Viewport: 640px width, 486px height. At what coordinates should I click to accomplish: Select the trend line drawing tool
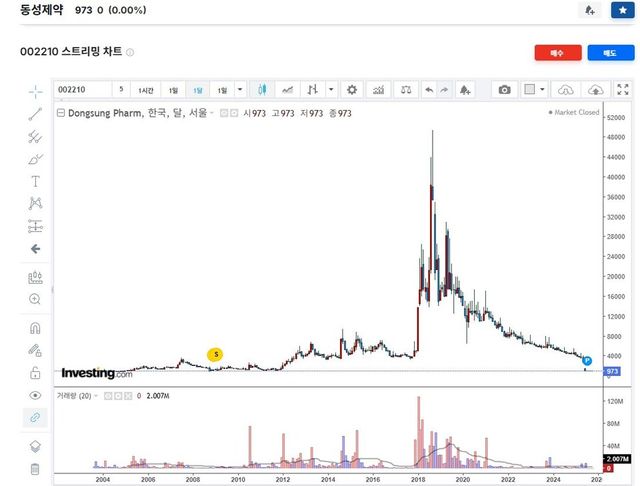[36, 114]
